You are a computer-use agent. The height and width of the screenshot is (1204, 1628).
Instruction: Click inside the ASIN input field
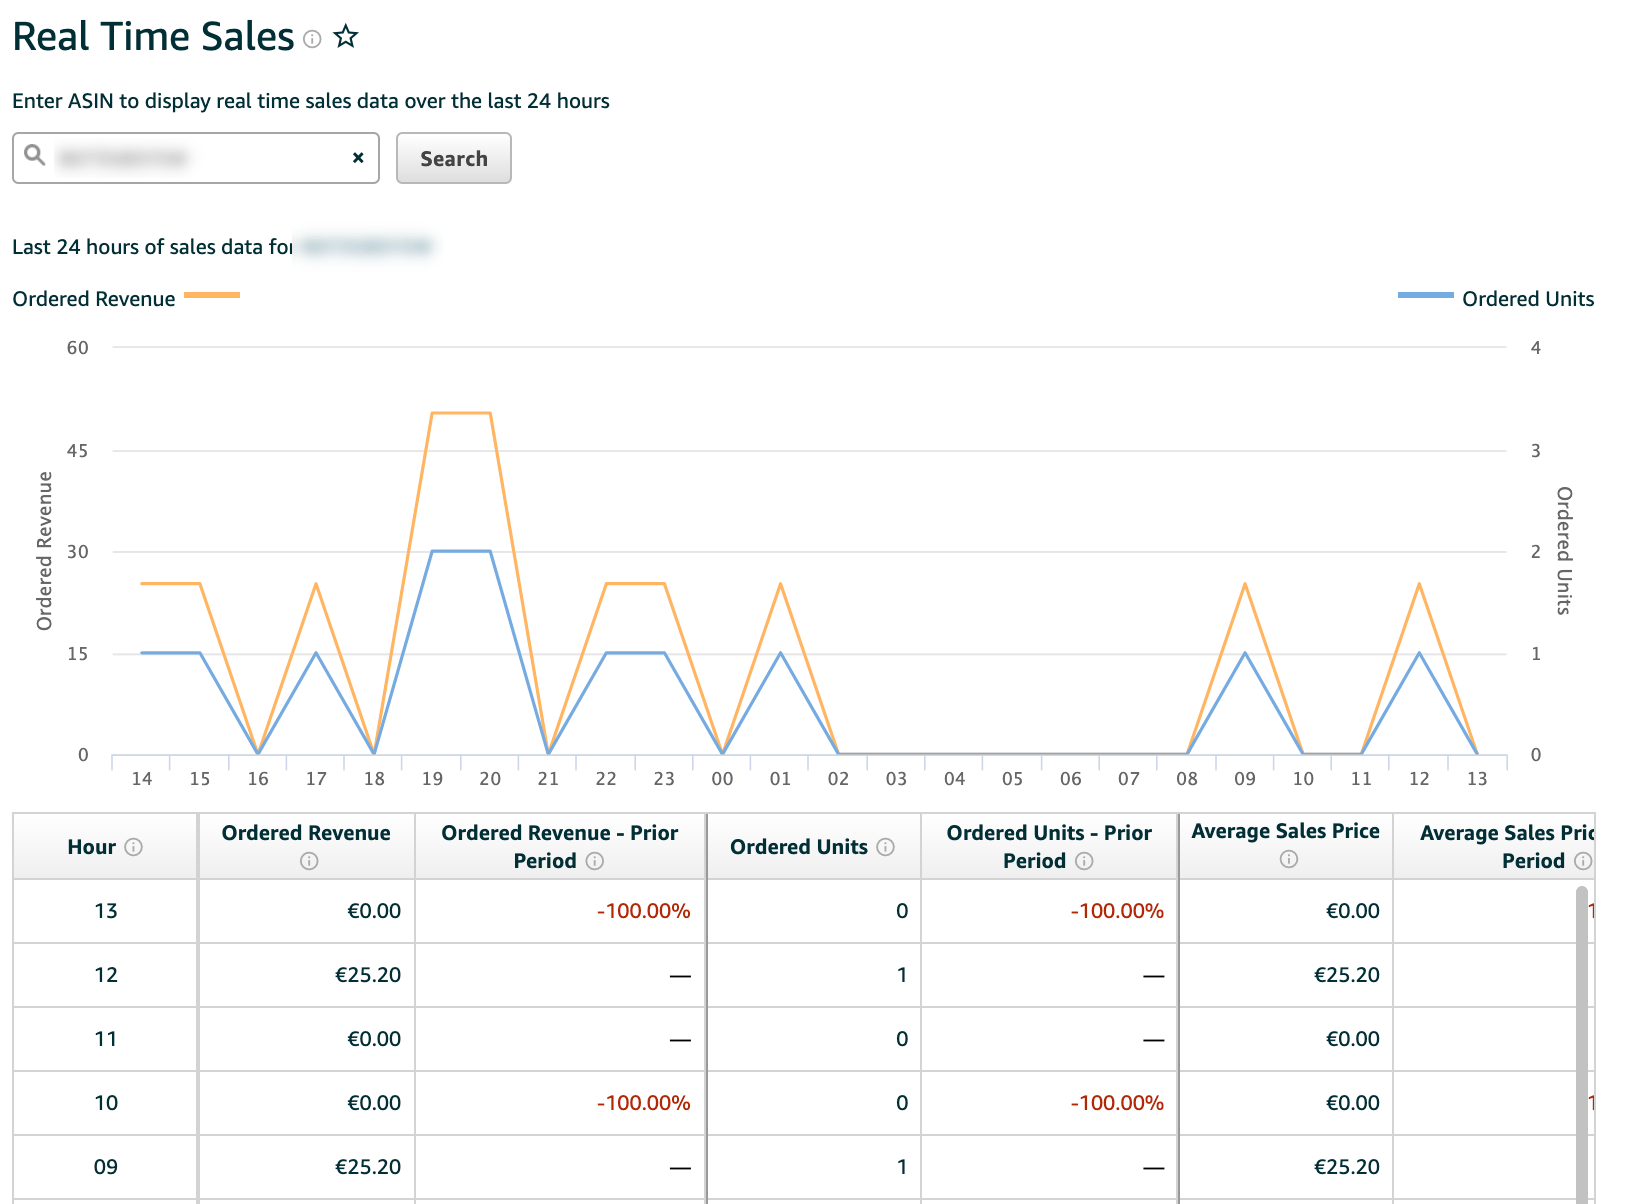click(190, 157)
